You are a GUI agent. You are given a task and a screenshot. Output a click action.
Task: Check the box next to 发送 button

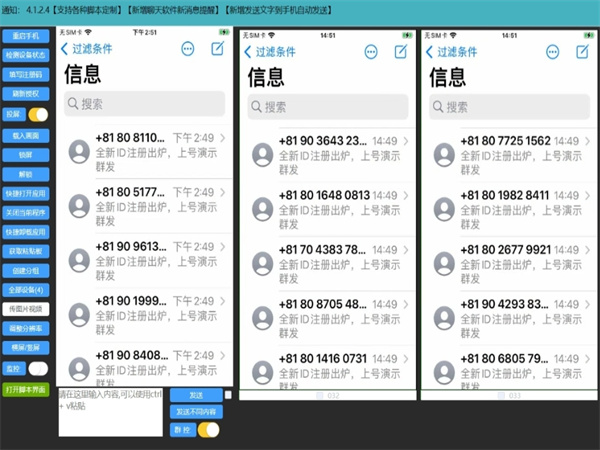coord(228,395)
